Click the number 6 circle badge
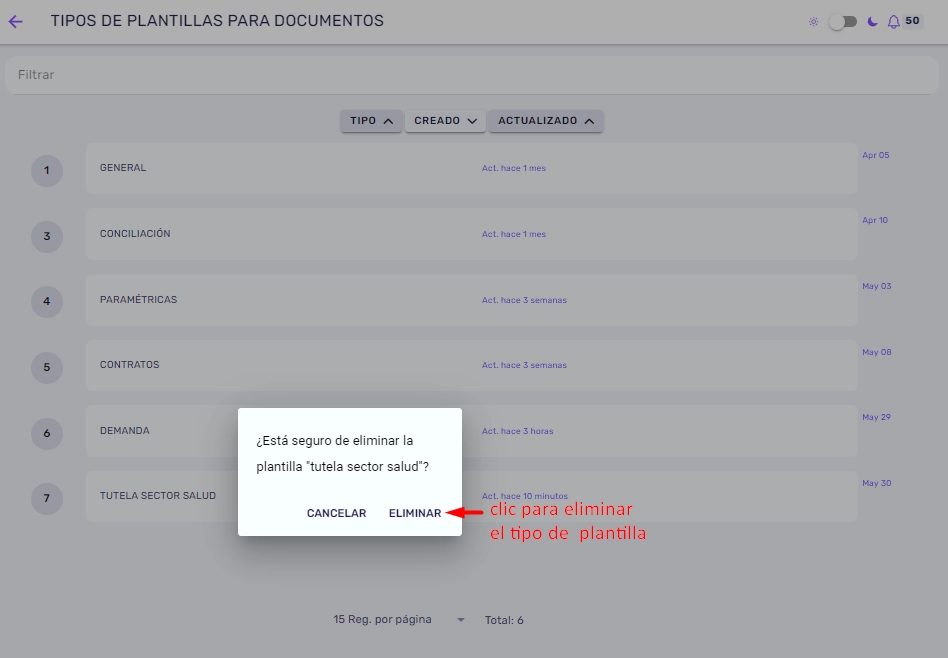This screenshot has width=948, height=658. click(47, 434)
